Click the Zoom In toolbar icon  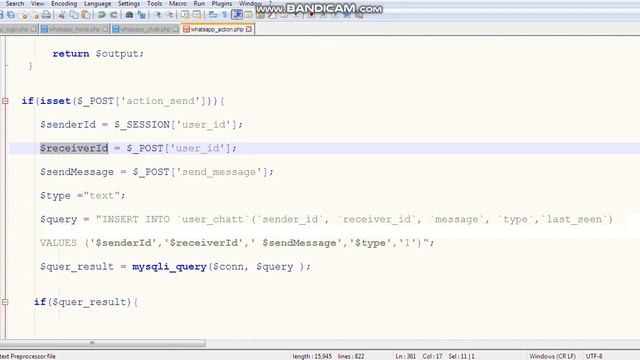coord(158,15)
